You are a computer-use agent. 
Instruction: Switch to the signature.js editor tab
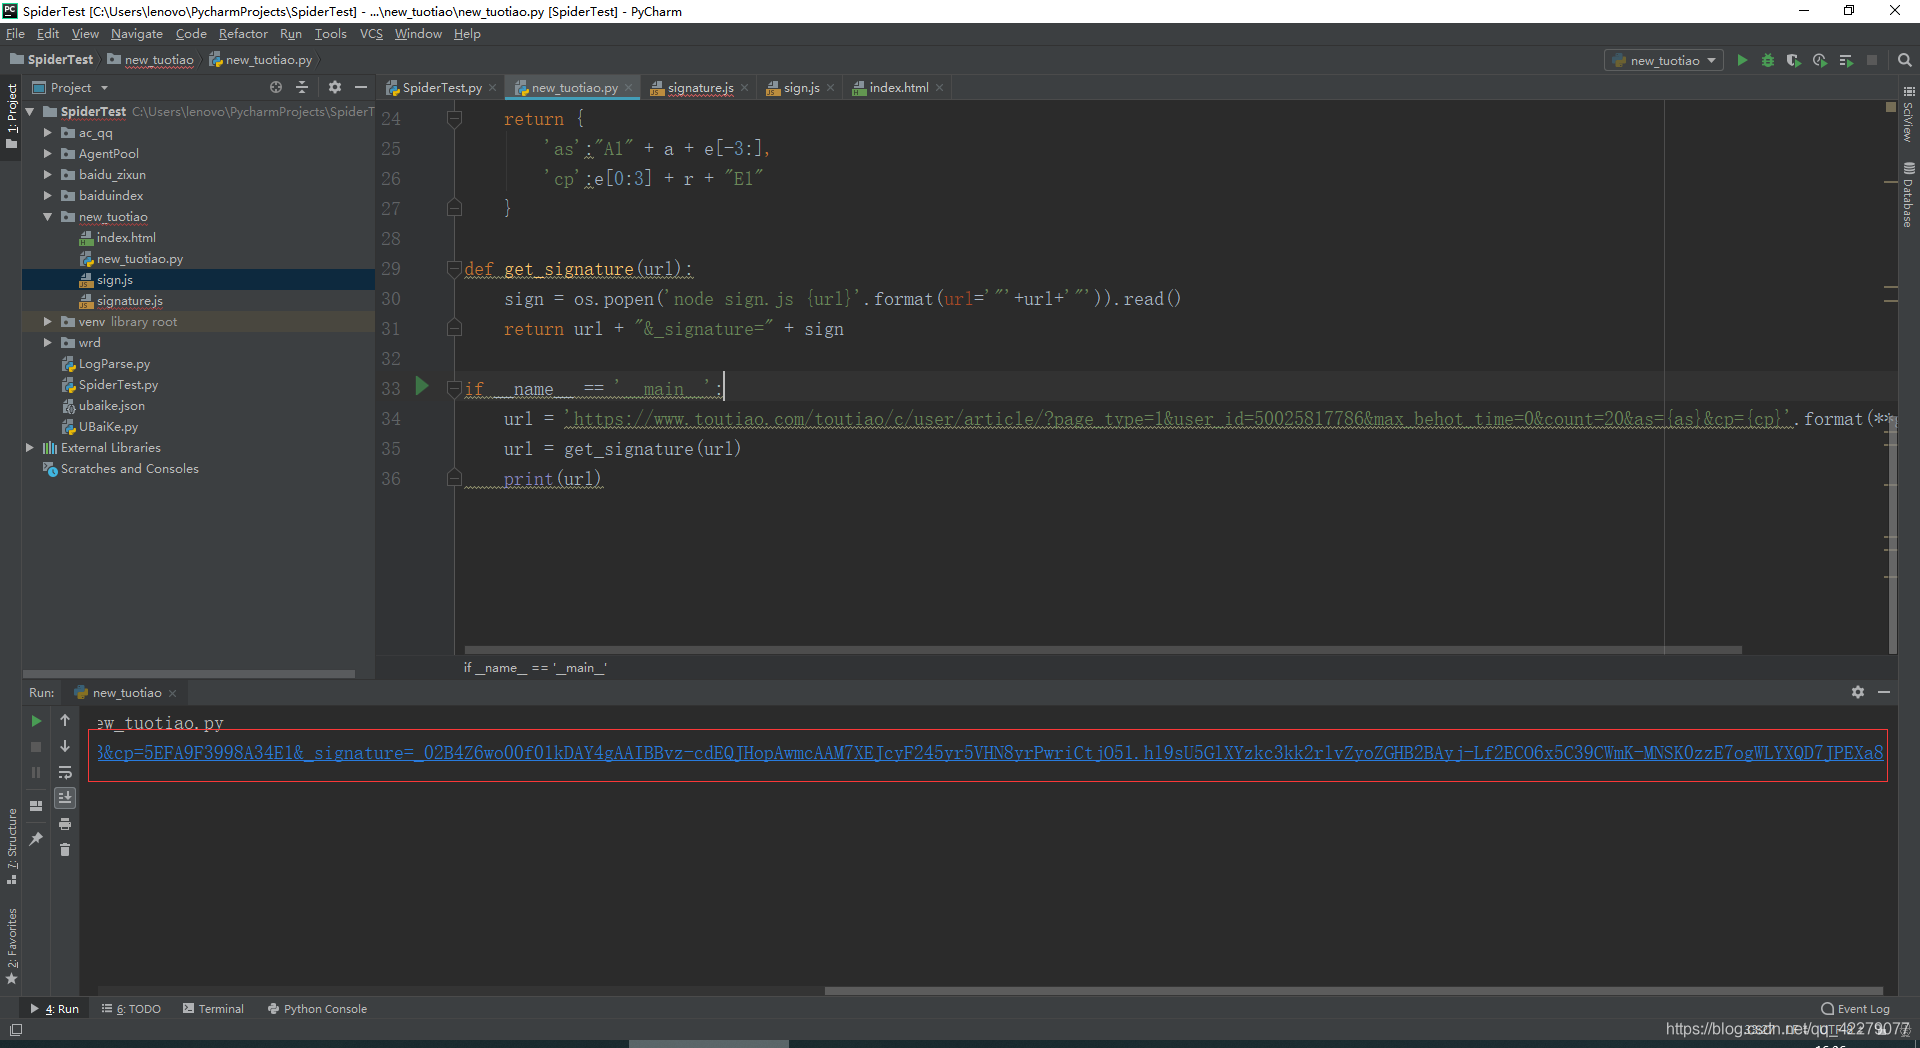(x=700, y=87)
